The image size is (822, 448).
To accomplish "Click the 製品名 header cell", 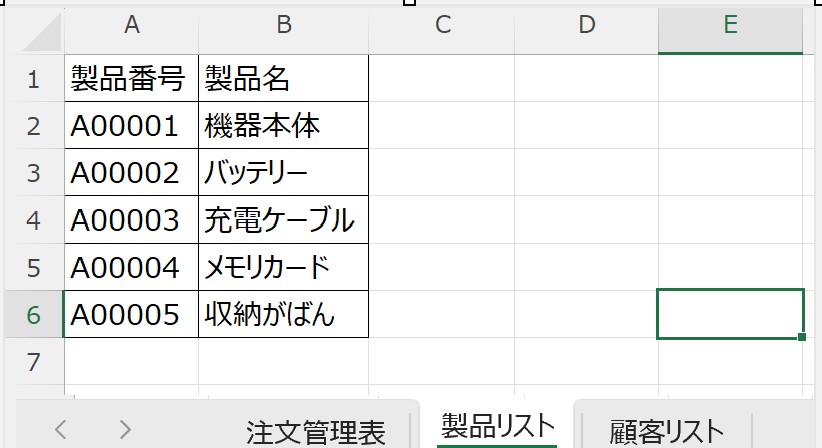I will click(284, 78).
